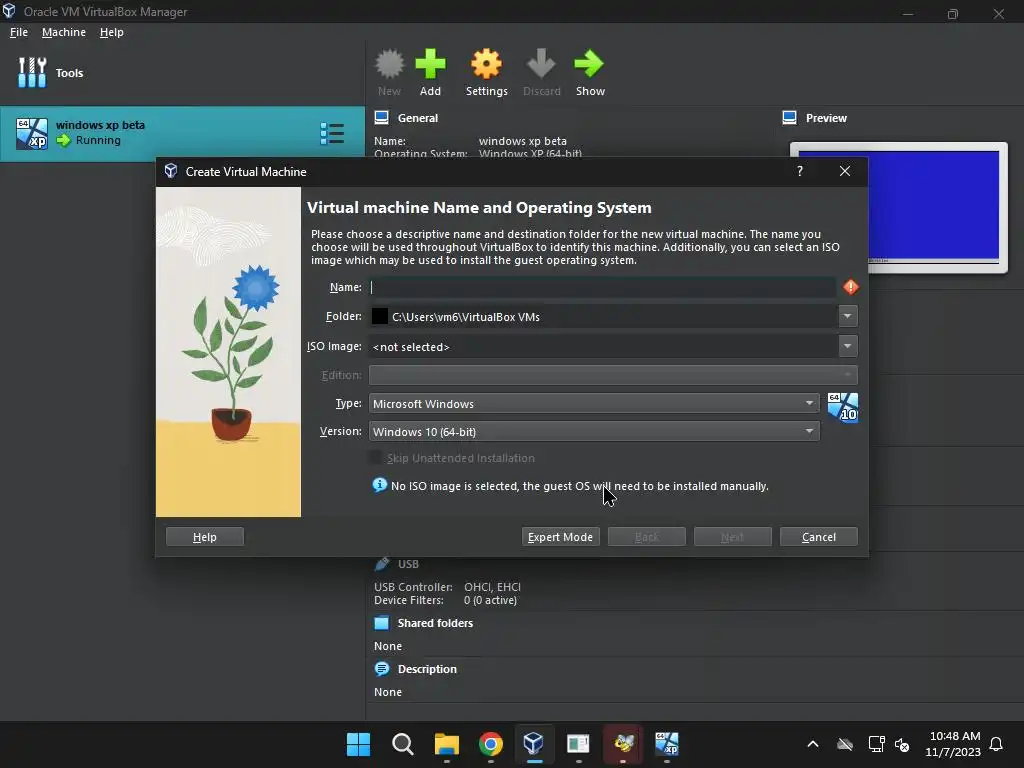Click the dialog question mark help icon
Viewport: 1024px width, 768px height.
pyautogui.click(x=800, y=171)
